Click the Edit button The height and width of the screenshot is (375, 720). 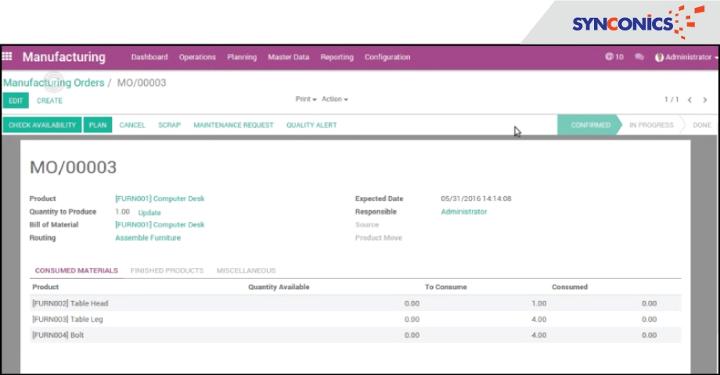pyautogui.click(x=16, y=101)
